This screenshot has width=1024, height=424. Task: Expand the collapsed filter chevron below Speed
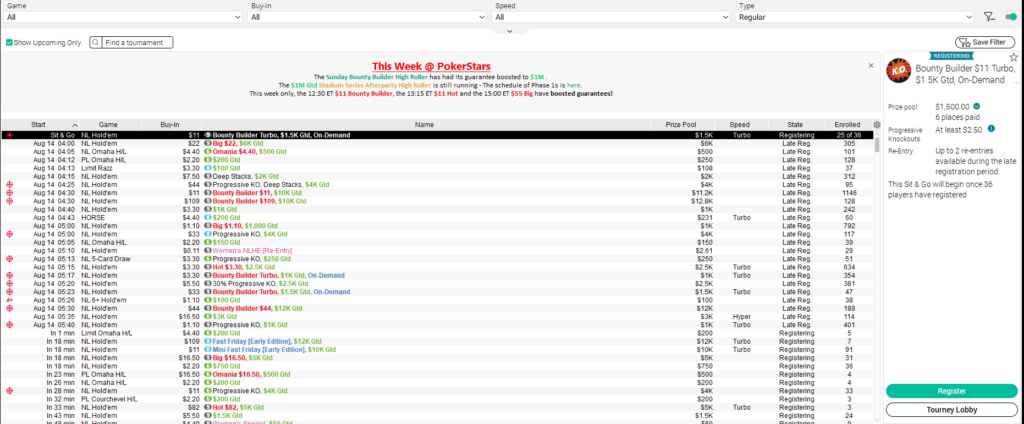[511, 31]
